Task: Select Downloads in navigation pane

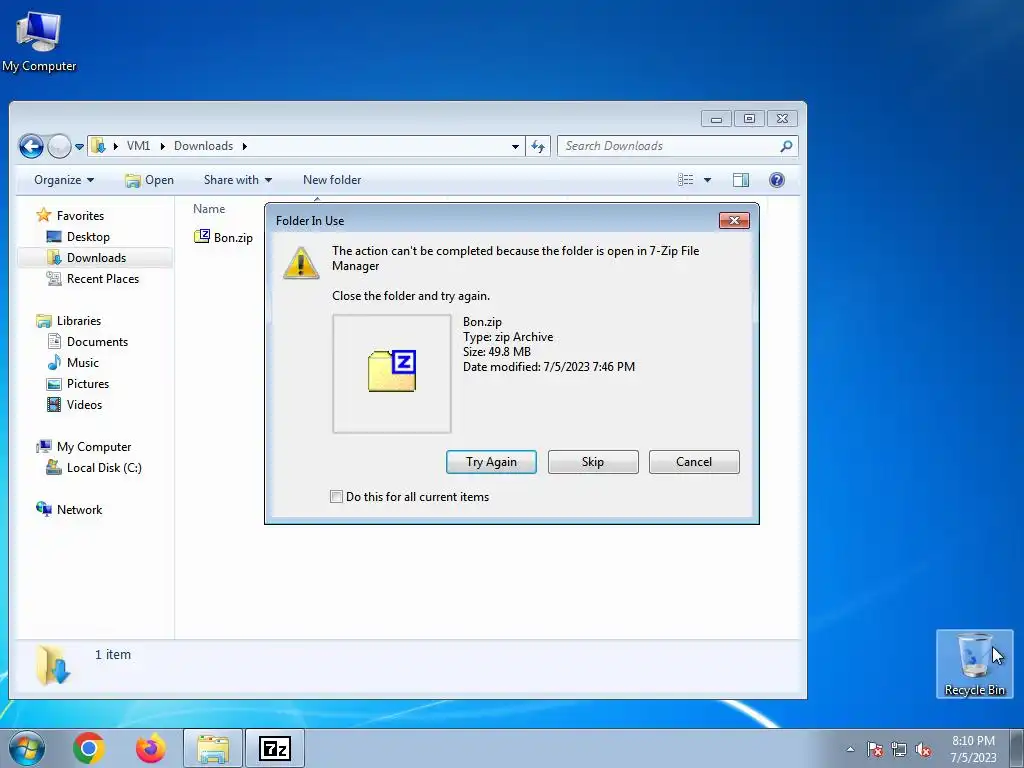Action: tap(96, 257)
